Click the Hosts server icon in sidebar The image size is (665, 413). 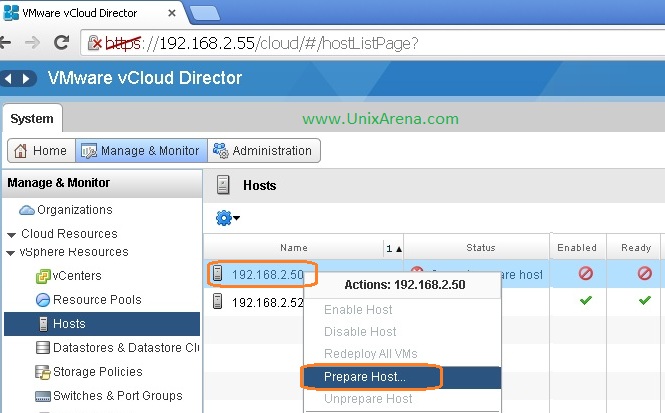coord(43,324)
